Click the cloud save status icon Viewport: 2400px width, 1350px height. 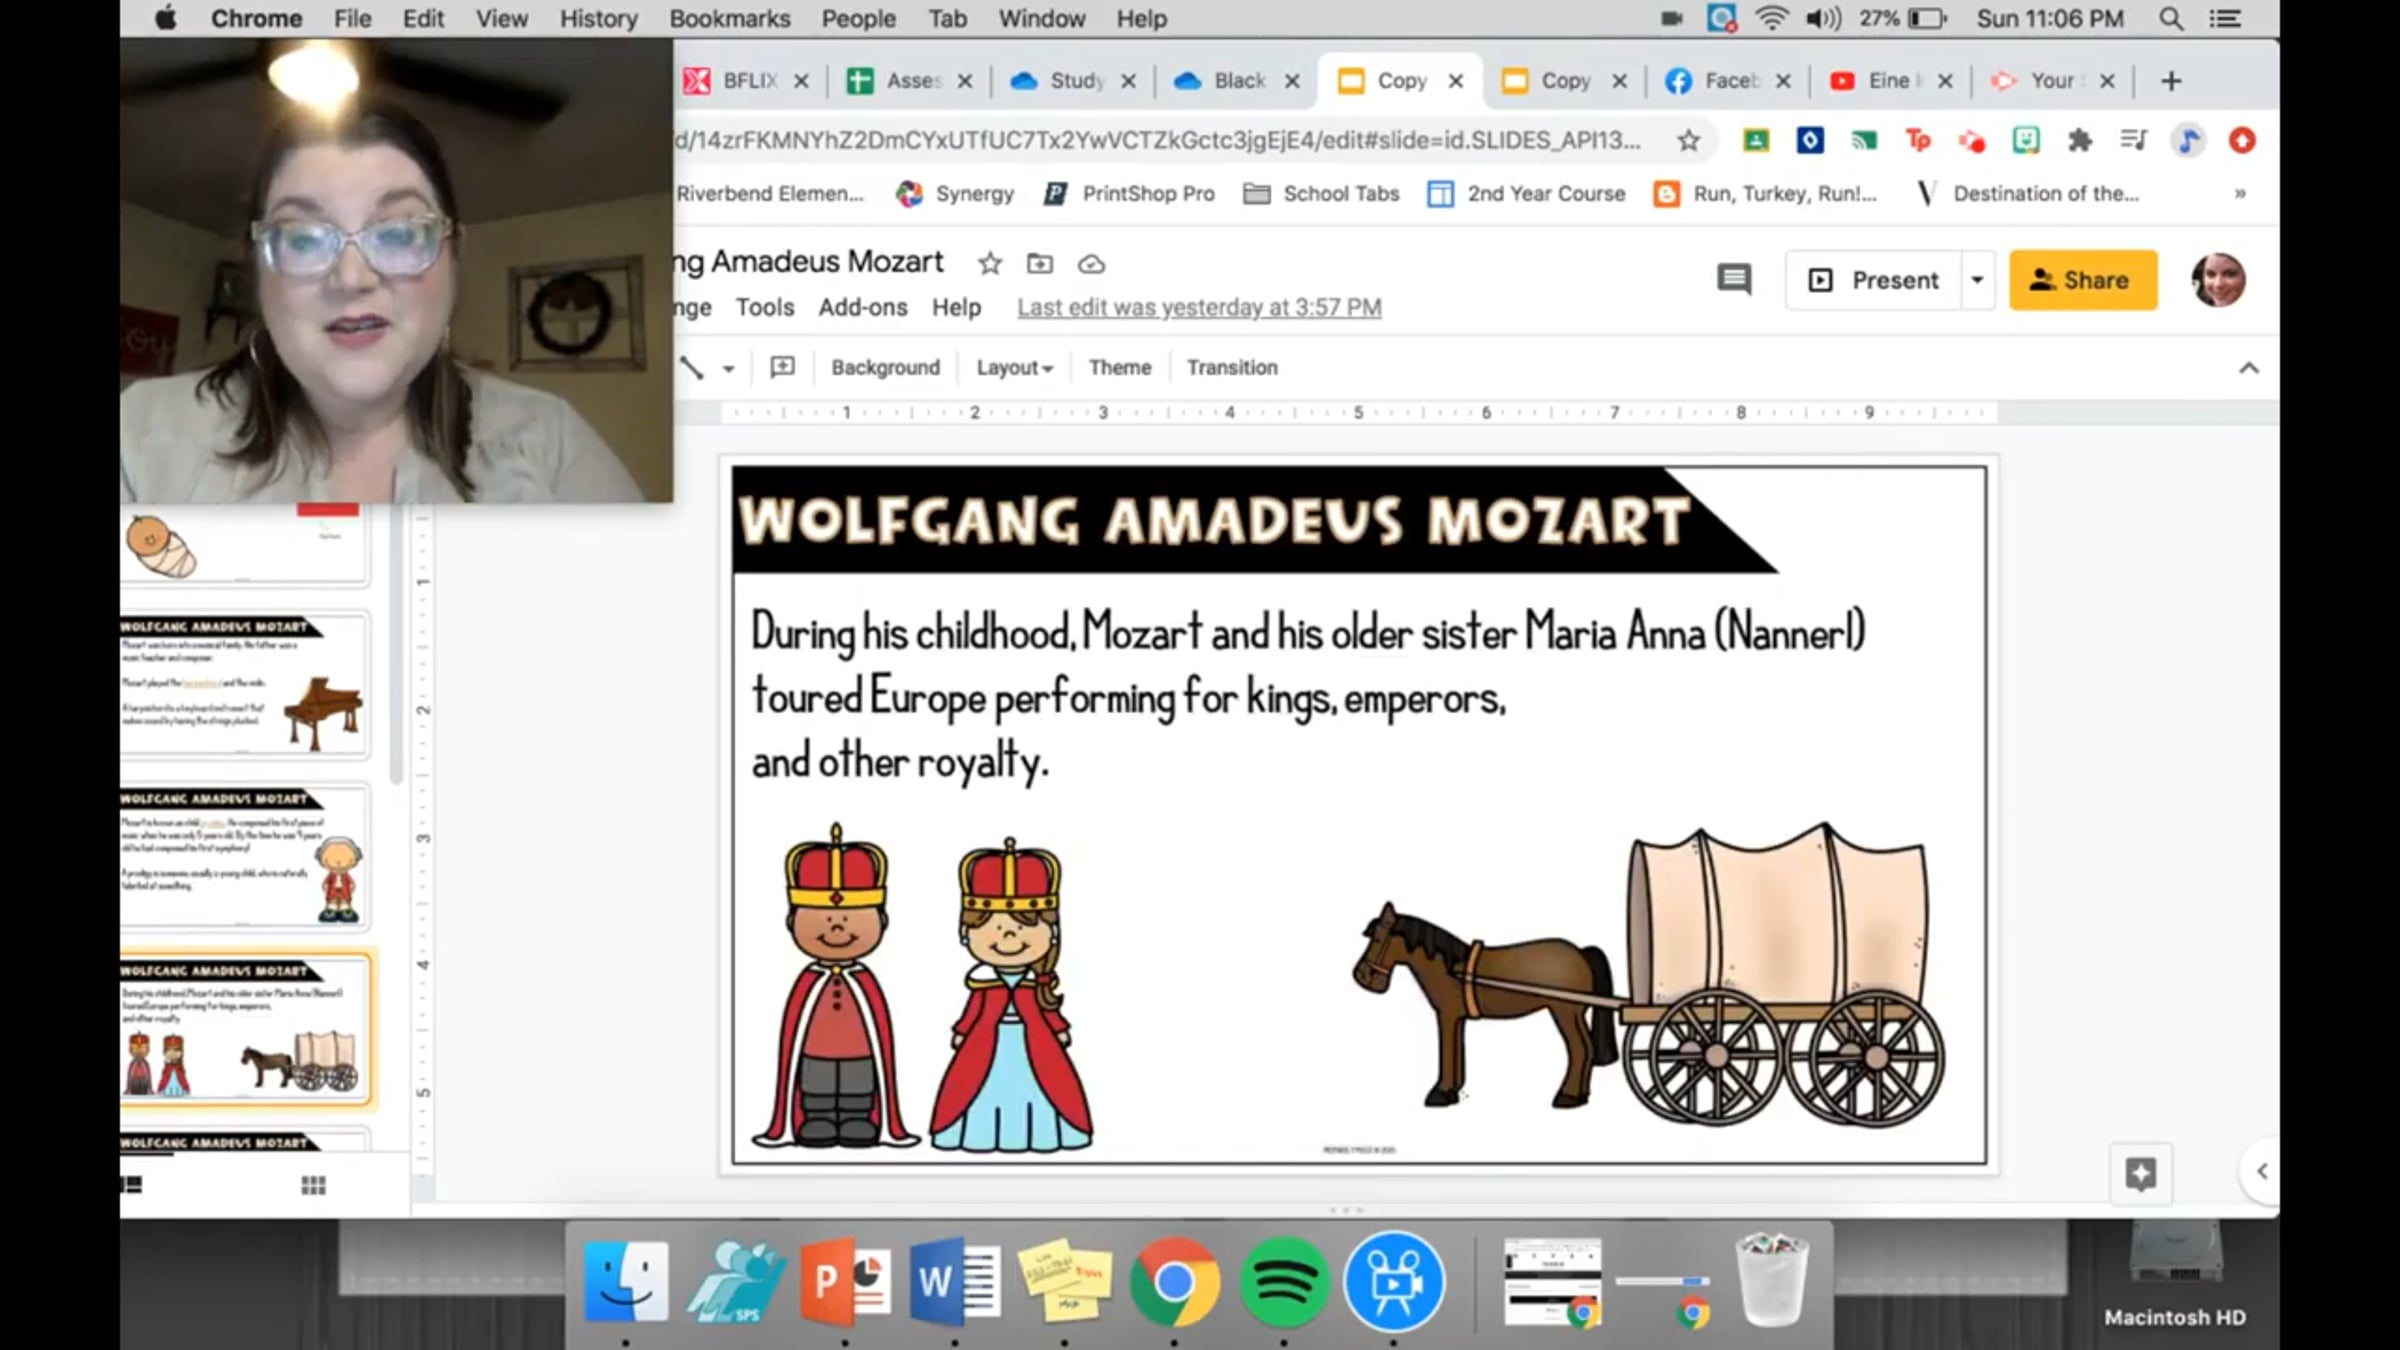pos(1091,264)
